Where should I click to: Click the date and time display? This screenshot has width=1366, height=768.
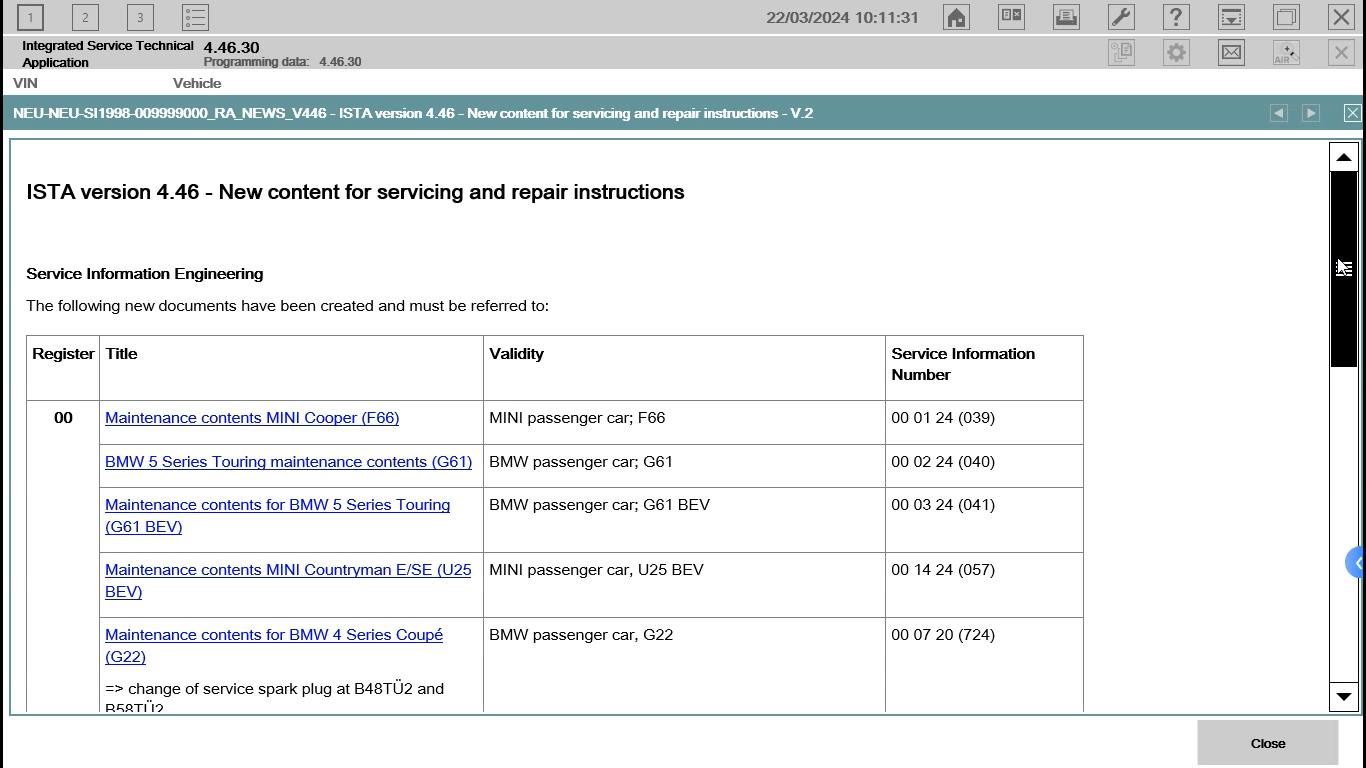[x=842, y=17]
